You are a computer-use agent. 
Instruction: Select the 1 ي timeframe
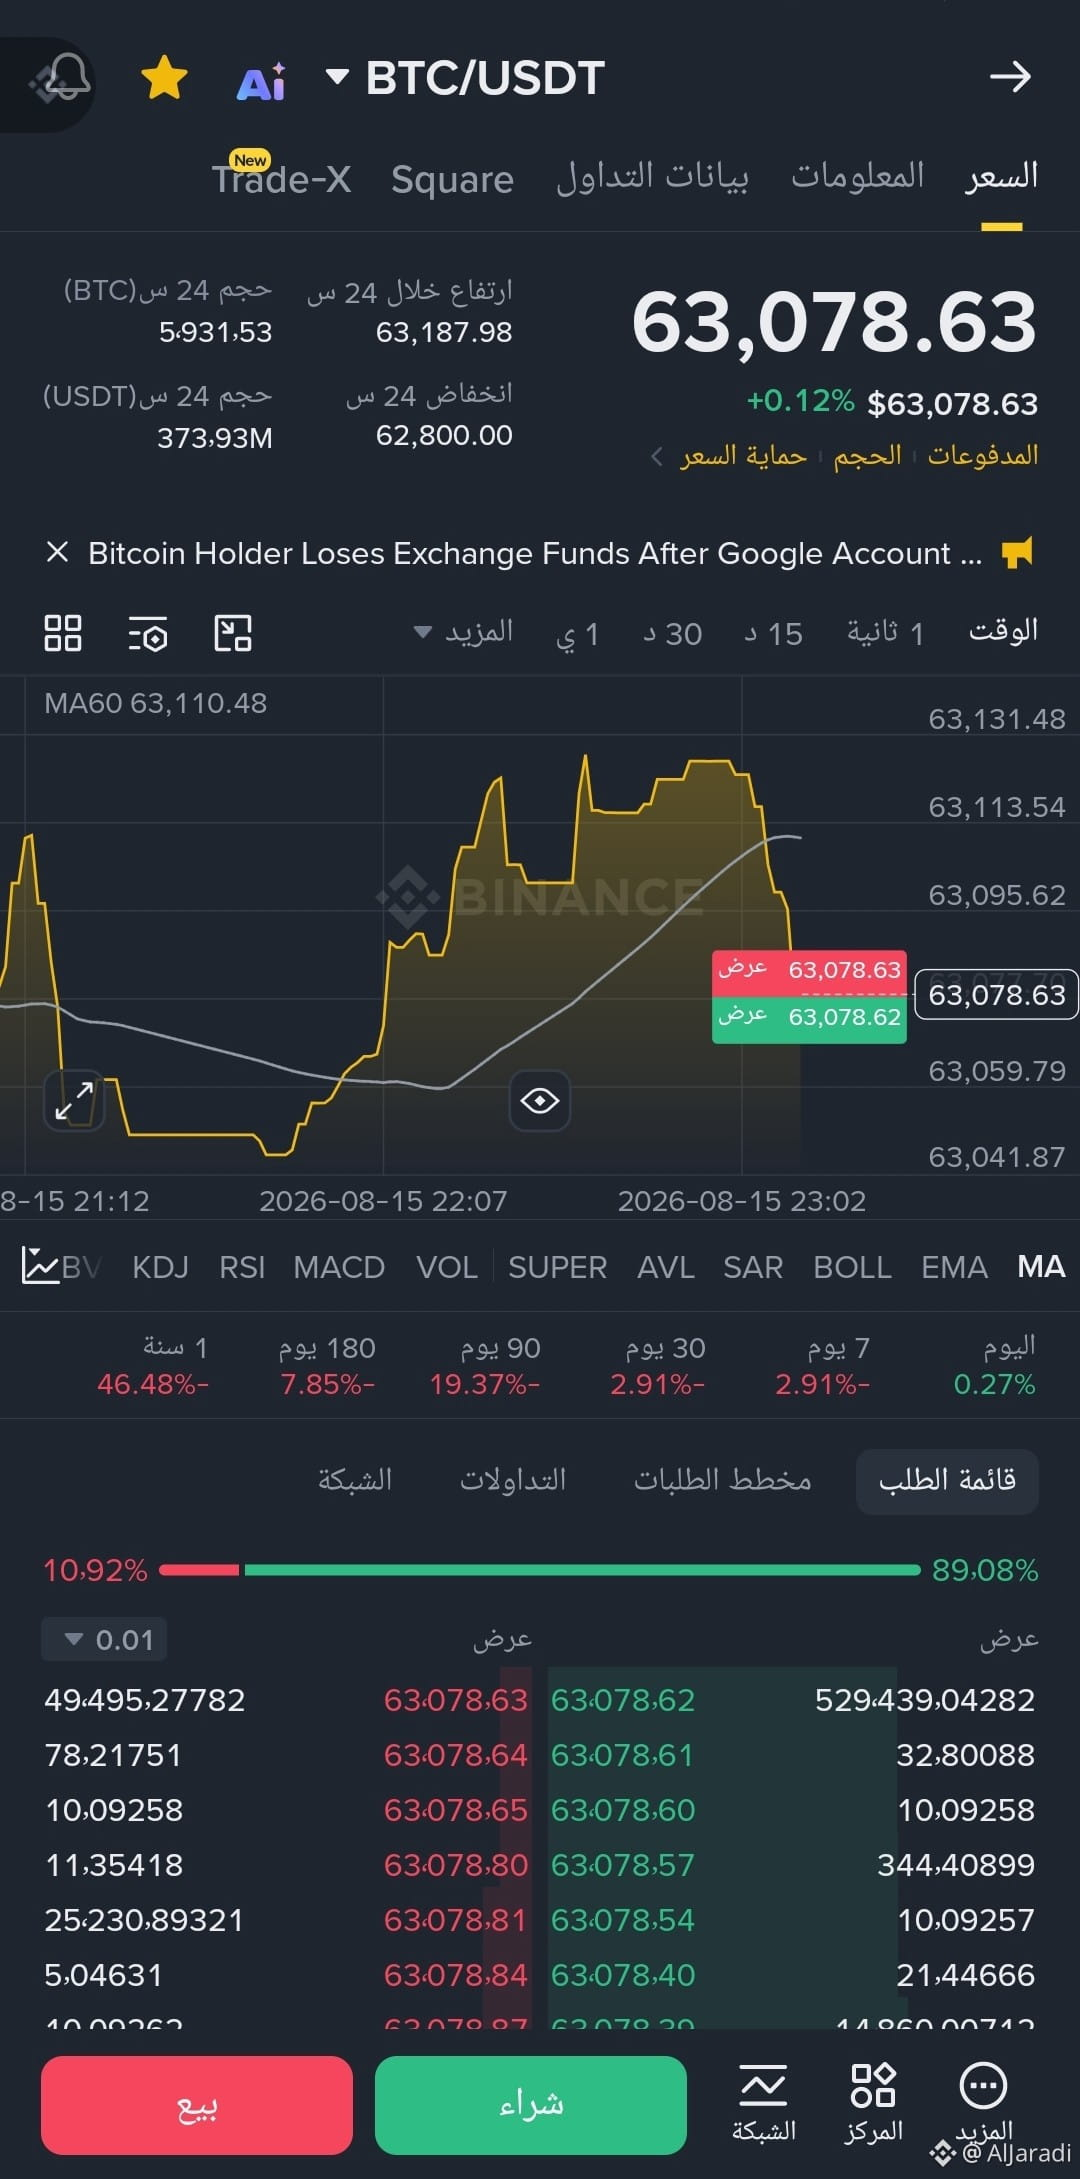tap(578, 634)
